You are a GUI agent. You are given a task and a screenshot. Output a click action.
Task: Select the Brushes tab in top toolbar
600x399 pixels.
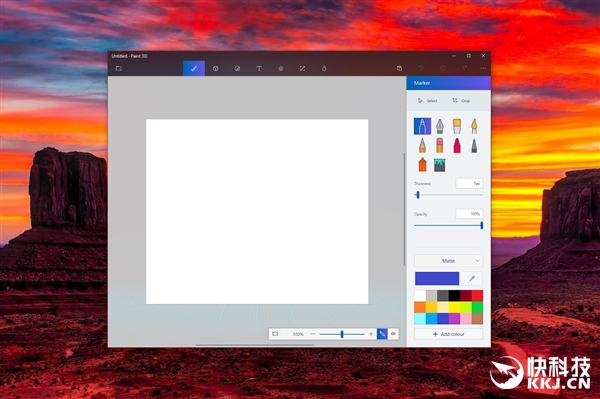coord(194,68)
